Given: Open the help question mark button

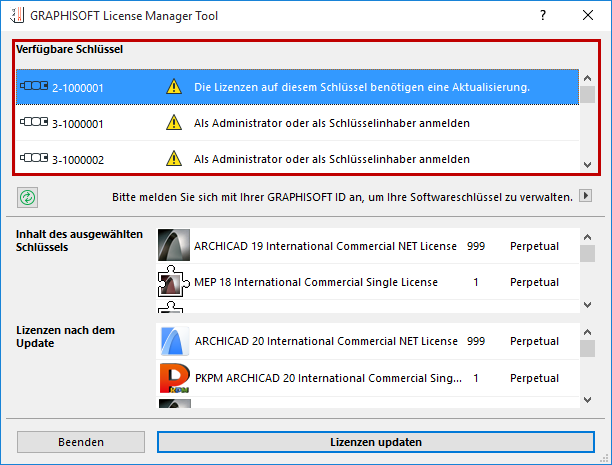Looking at the screenshot, I should [542, 17].
